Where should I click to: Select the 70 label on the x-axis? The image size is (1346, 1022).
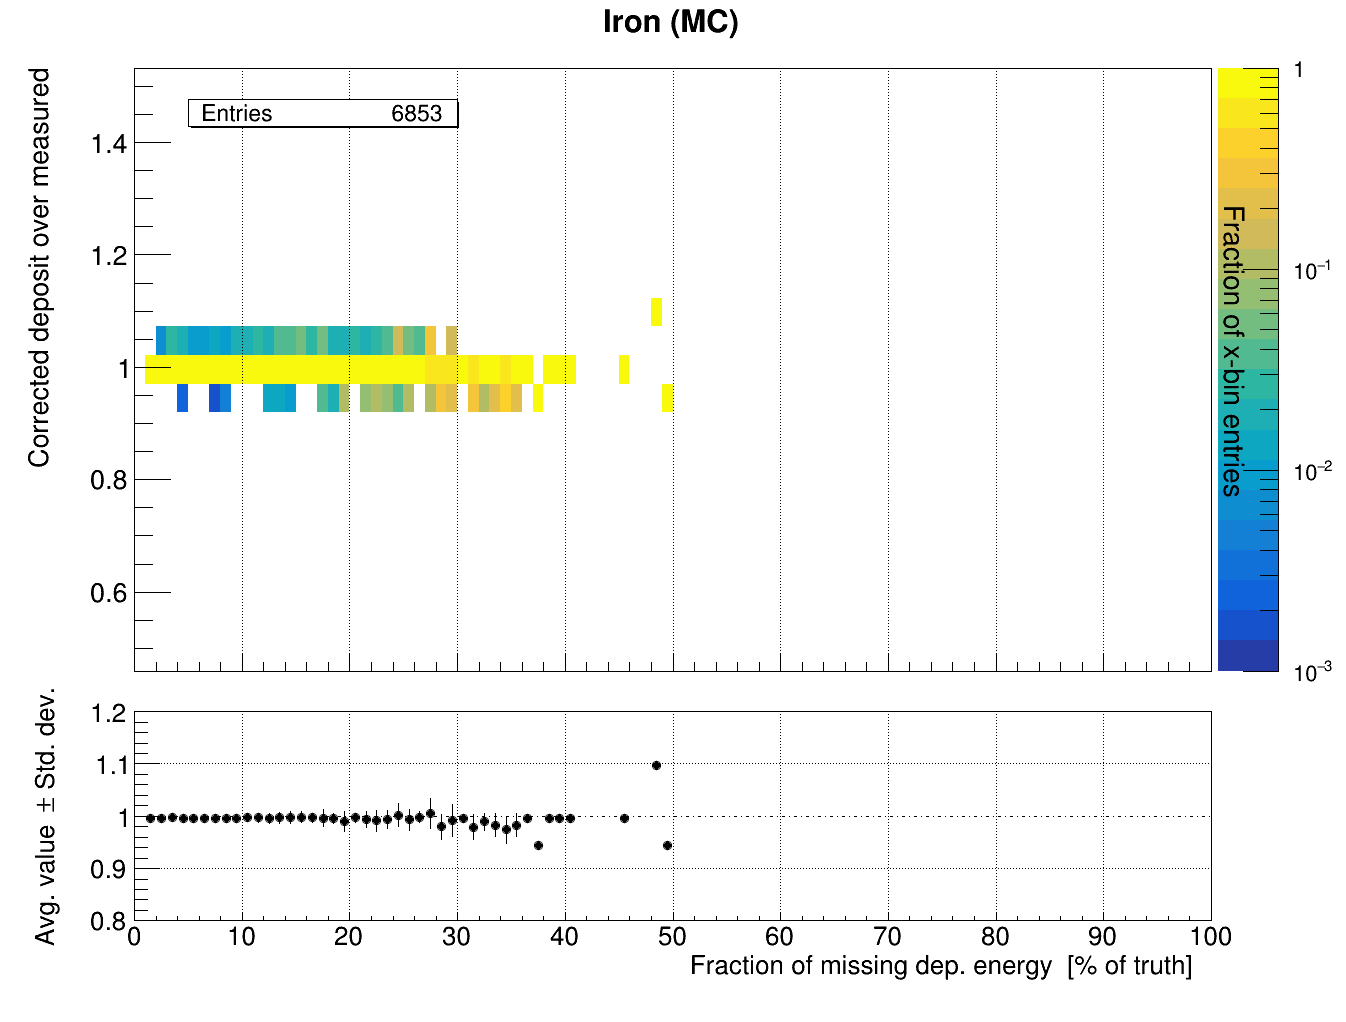(888, 937)
